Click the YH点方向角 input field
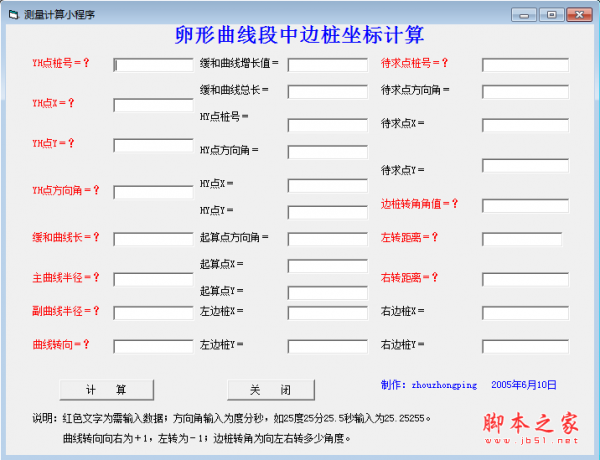 point(153,192)
